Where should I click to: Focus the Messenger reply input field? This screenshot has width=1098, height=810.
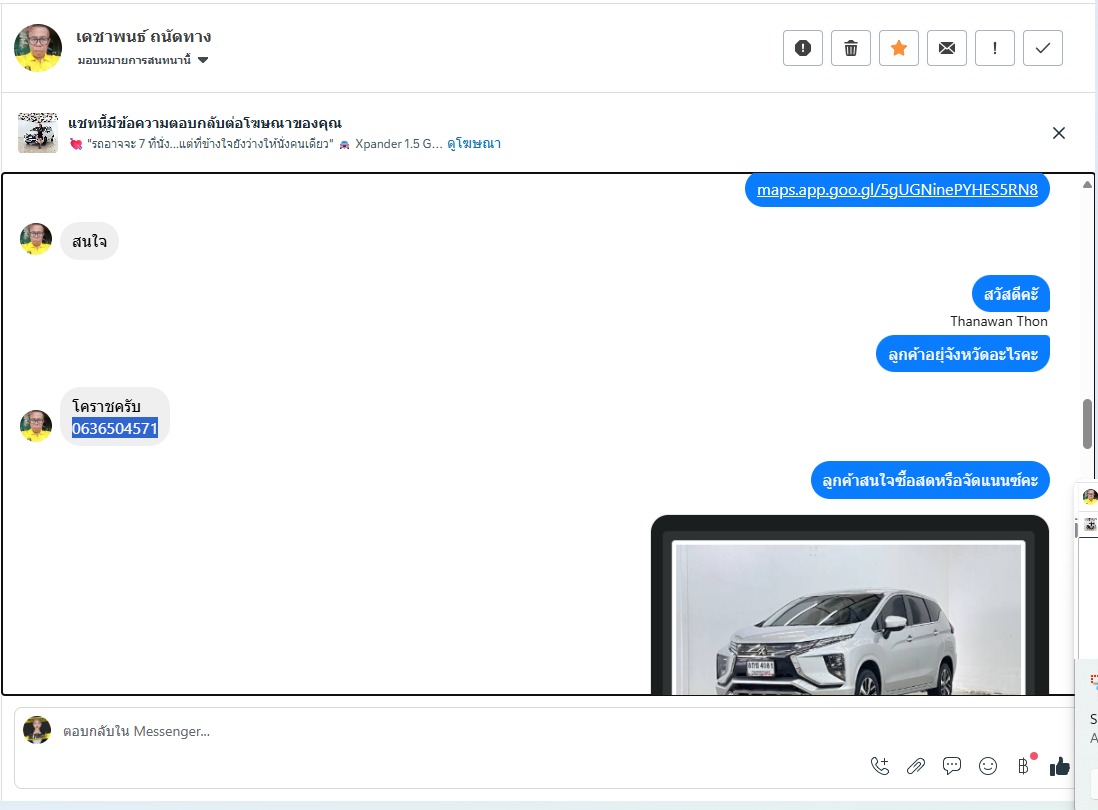pos(450,731)
